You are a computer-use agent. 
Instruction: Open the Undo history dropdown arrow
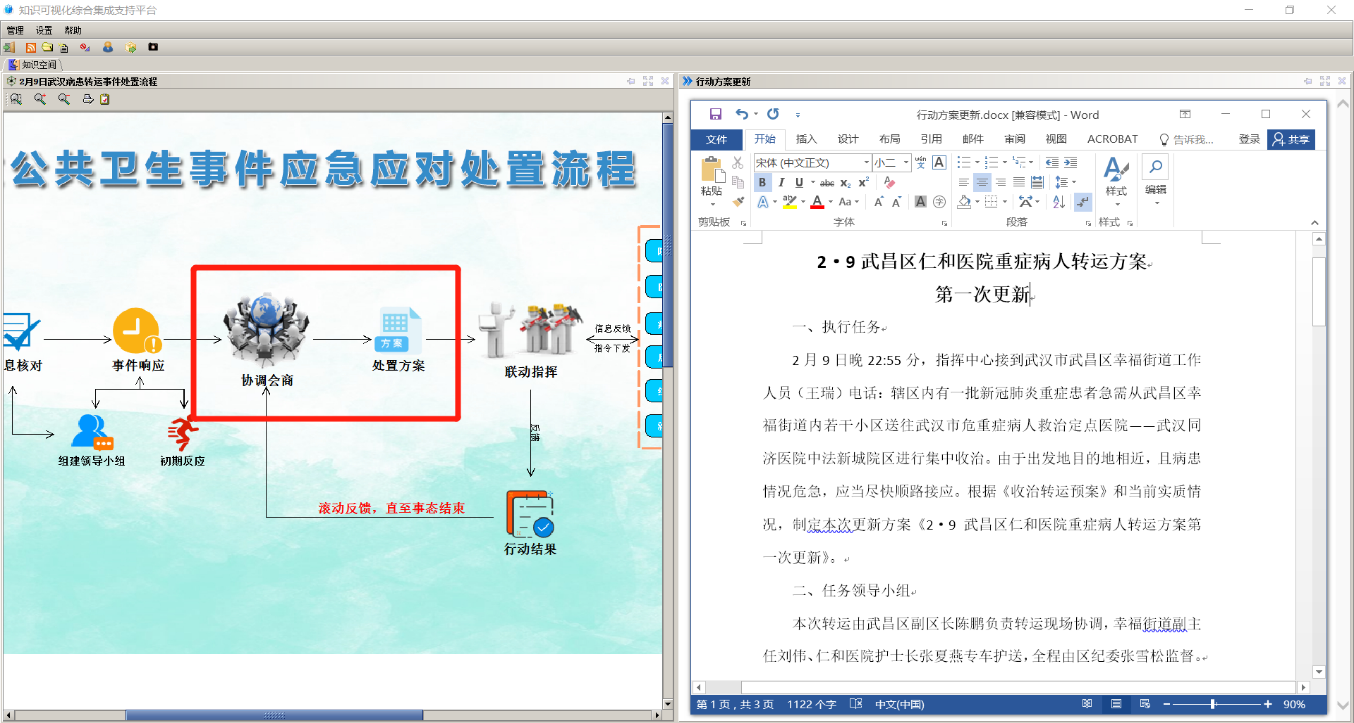click(x=756, y=114)
